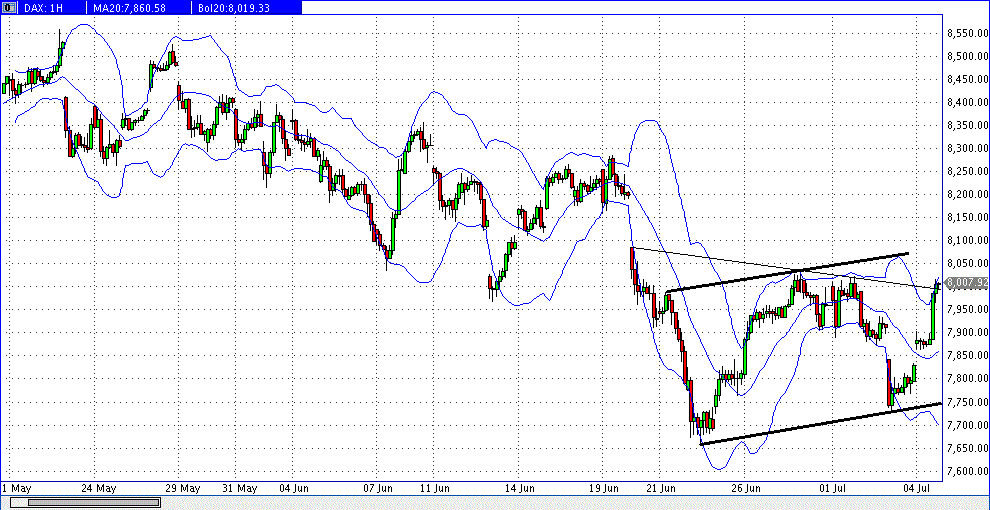Open the chart window system menu icon
The image size is (990, 510).
7,7
